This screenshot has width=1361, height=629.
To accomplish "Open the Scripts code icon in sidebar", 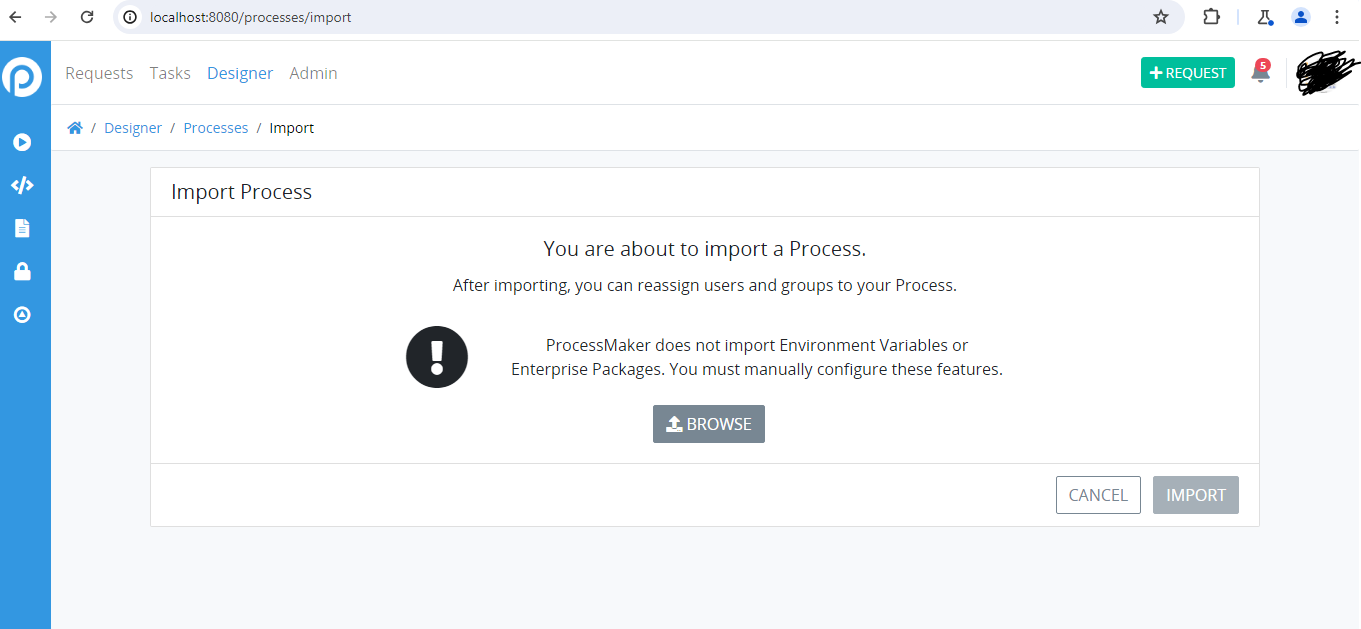I will [x=22, y=185].
